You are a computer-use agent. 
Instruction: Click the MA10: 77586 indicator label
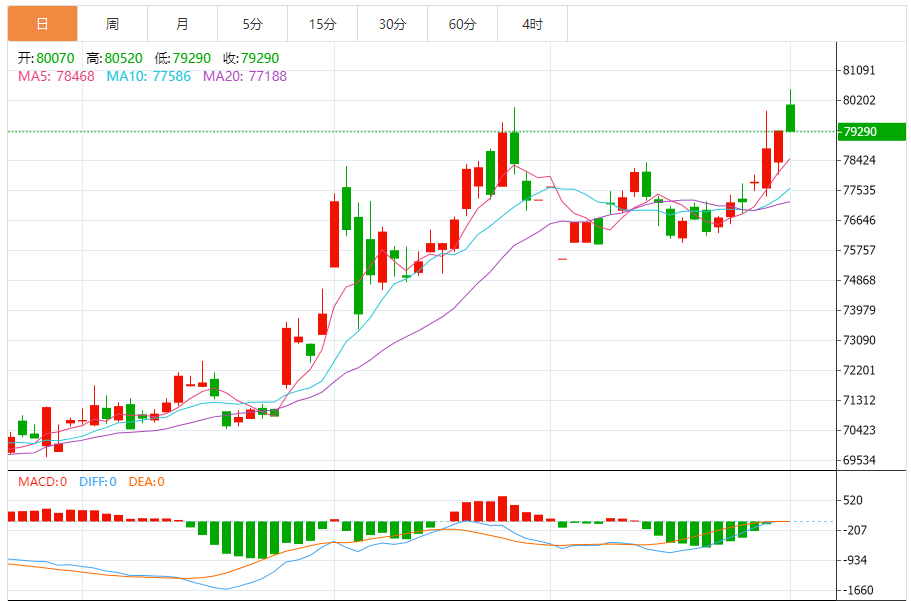pyautogui.click(x=148, y=76)
